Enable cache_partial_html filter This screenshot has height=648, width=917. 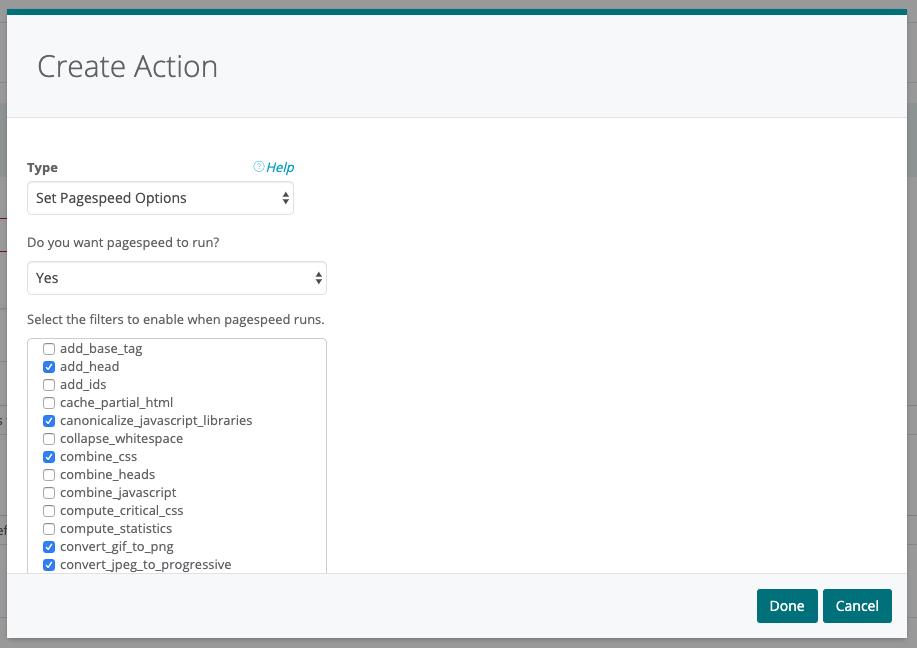(49, 403)
